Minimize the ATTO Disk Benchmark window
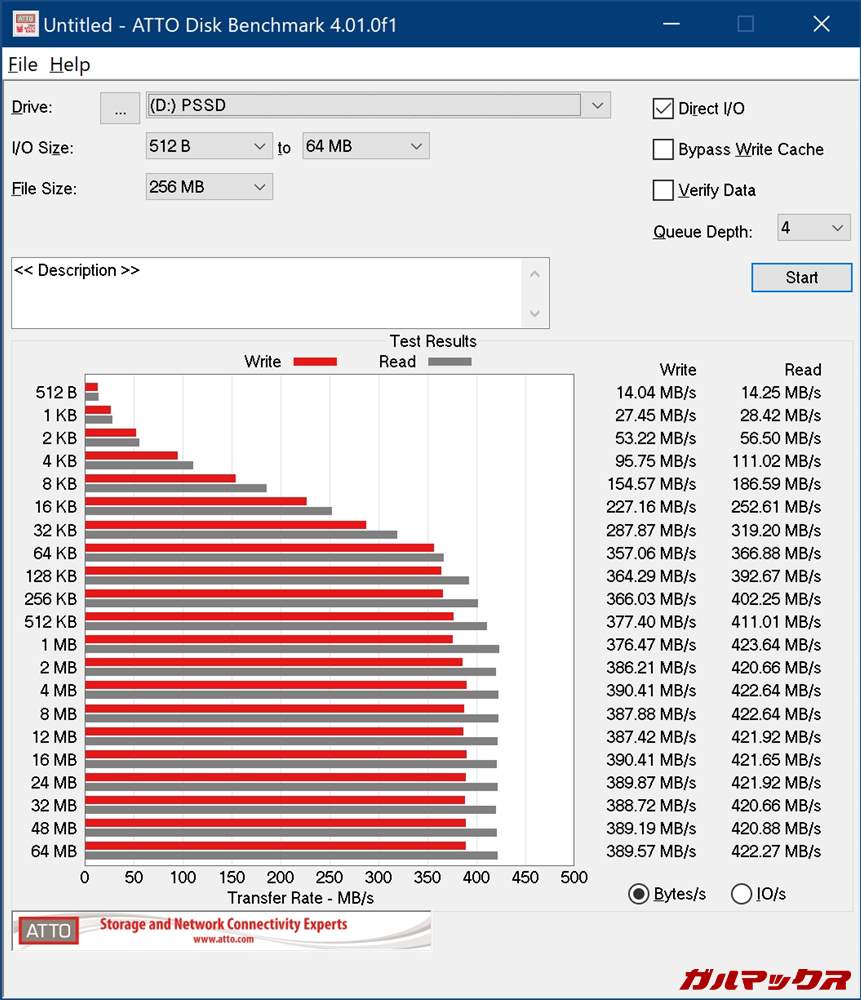 pyautogui.click(x=669, y=24)
